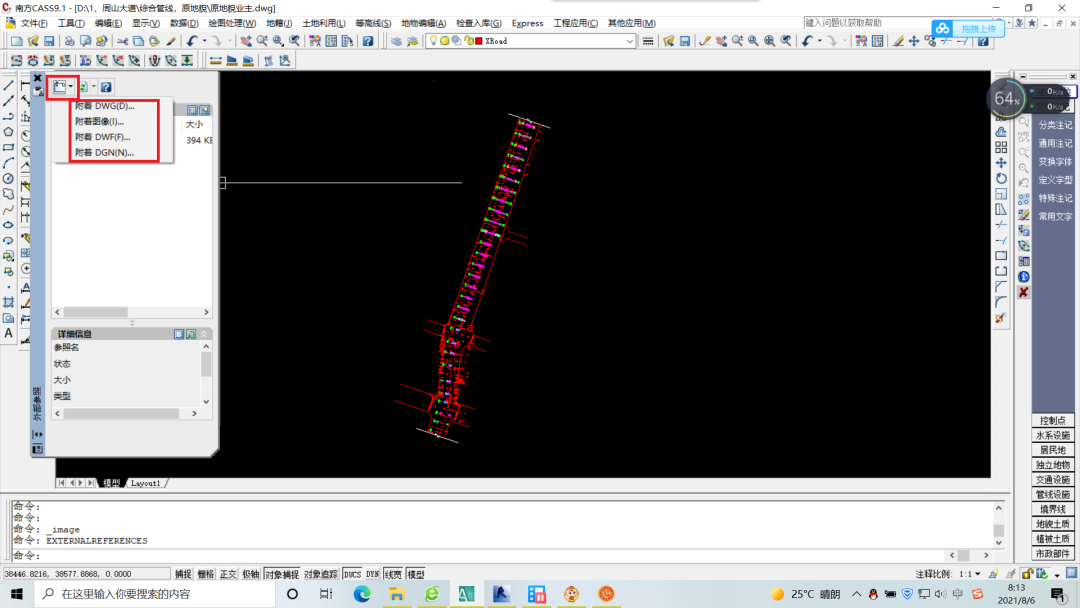Viewport: 1080px width, 608px height.
Task: Click the Refresh icon in references panel
Action: point(83,87)
